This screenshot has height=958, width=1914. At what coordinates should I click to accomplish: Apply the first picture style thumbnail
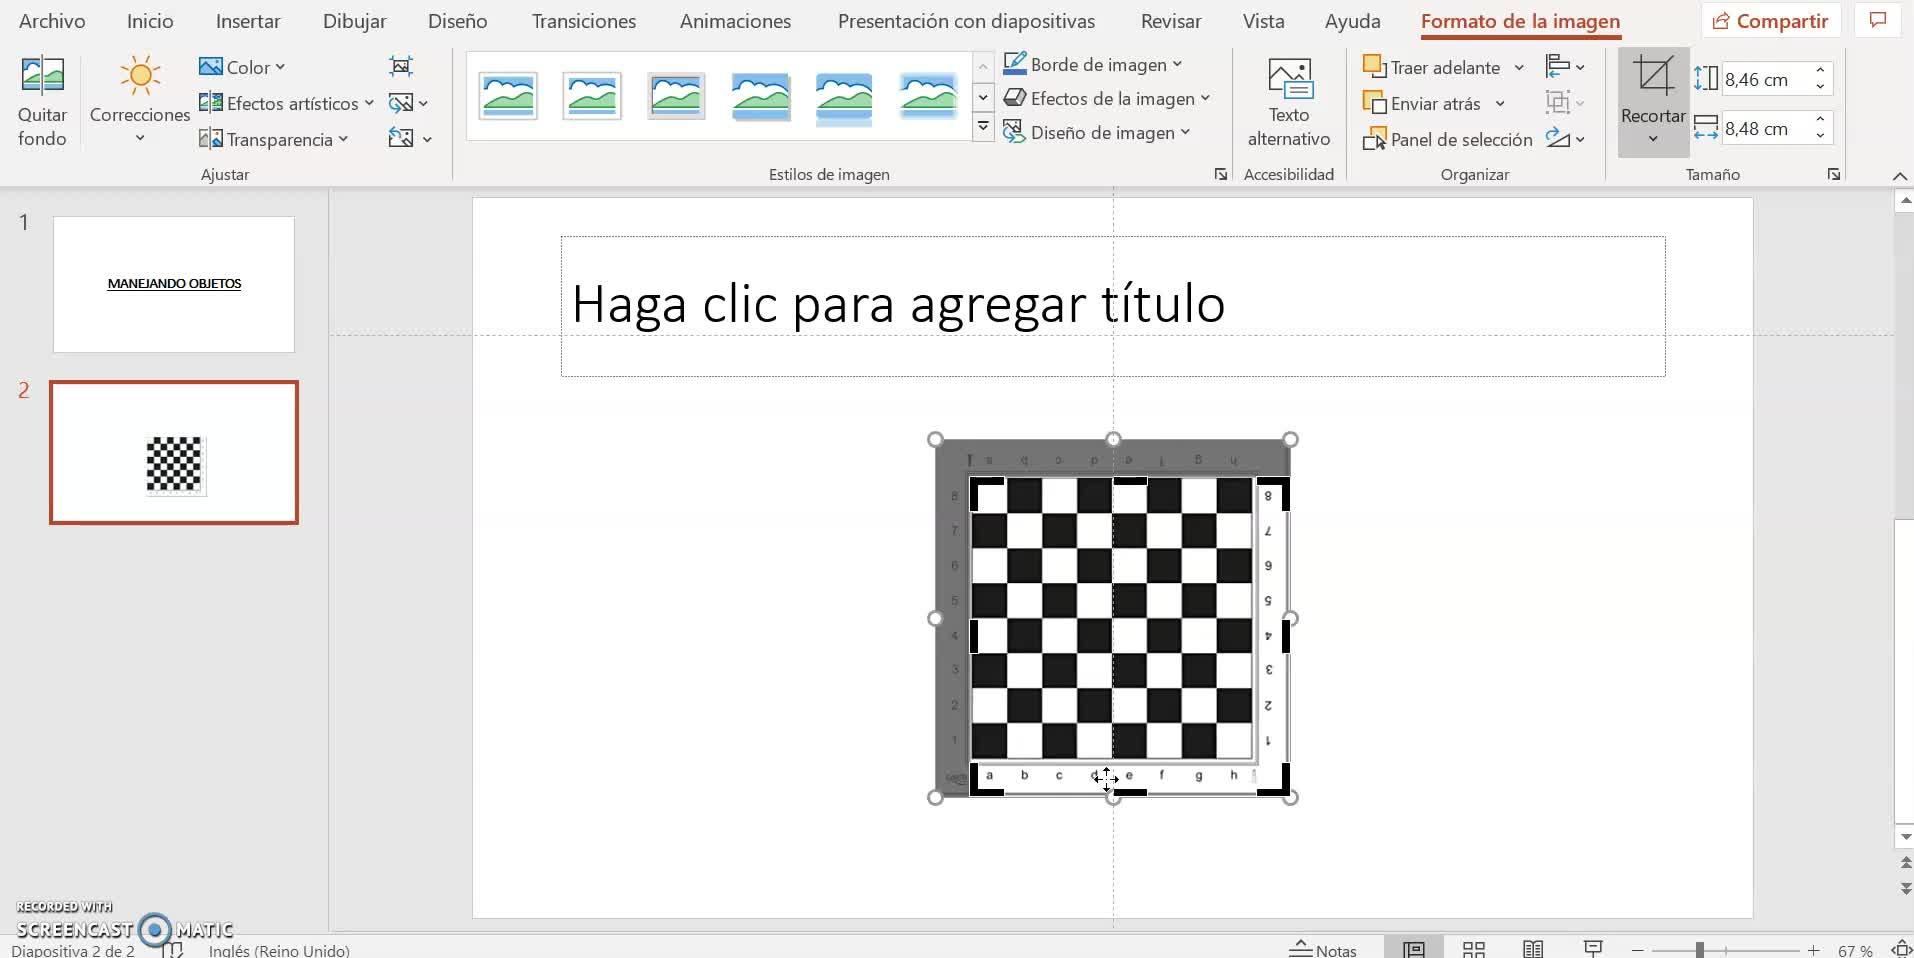pyautogui.click(x=508, y=96)
